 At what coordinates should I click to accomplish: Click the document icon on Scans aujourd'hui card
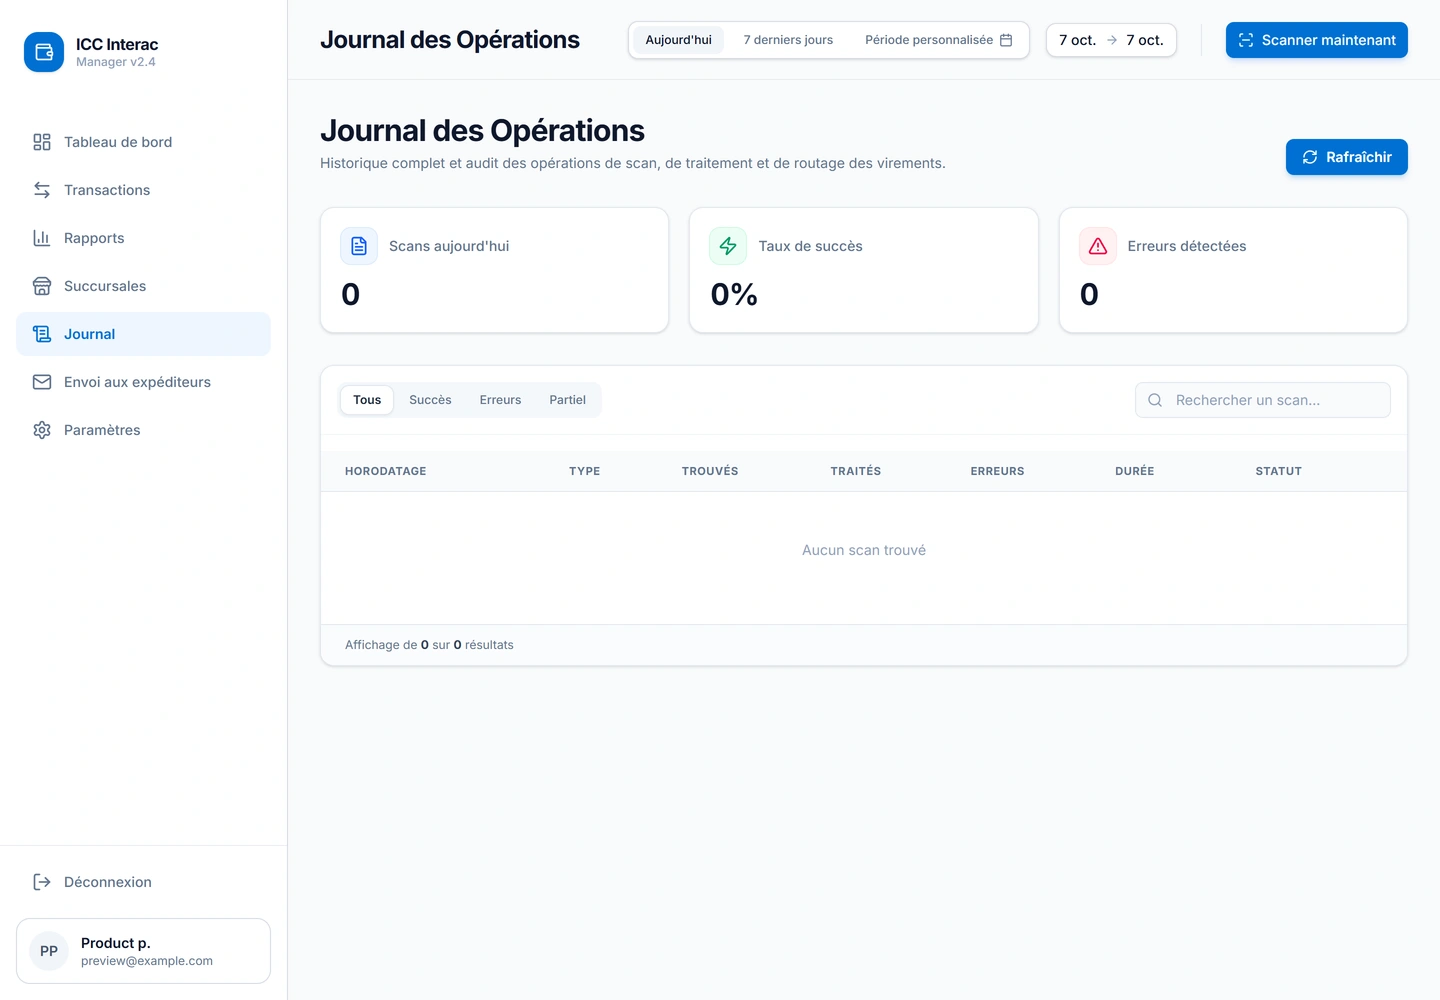[x=359, y=246]
